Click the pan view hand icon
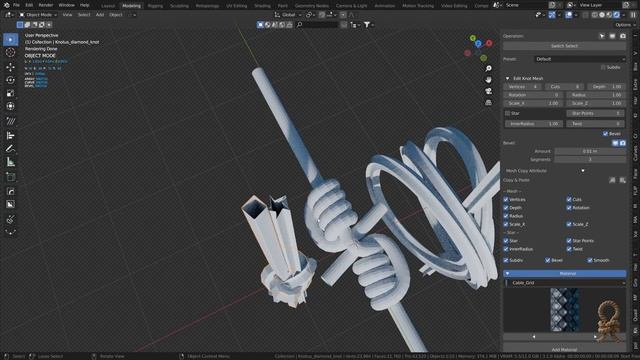The image size is (640, 360). pyautogui.click(x=488, y=80)
